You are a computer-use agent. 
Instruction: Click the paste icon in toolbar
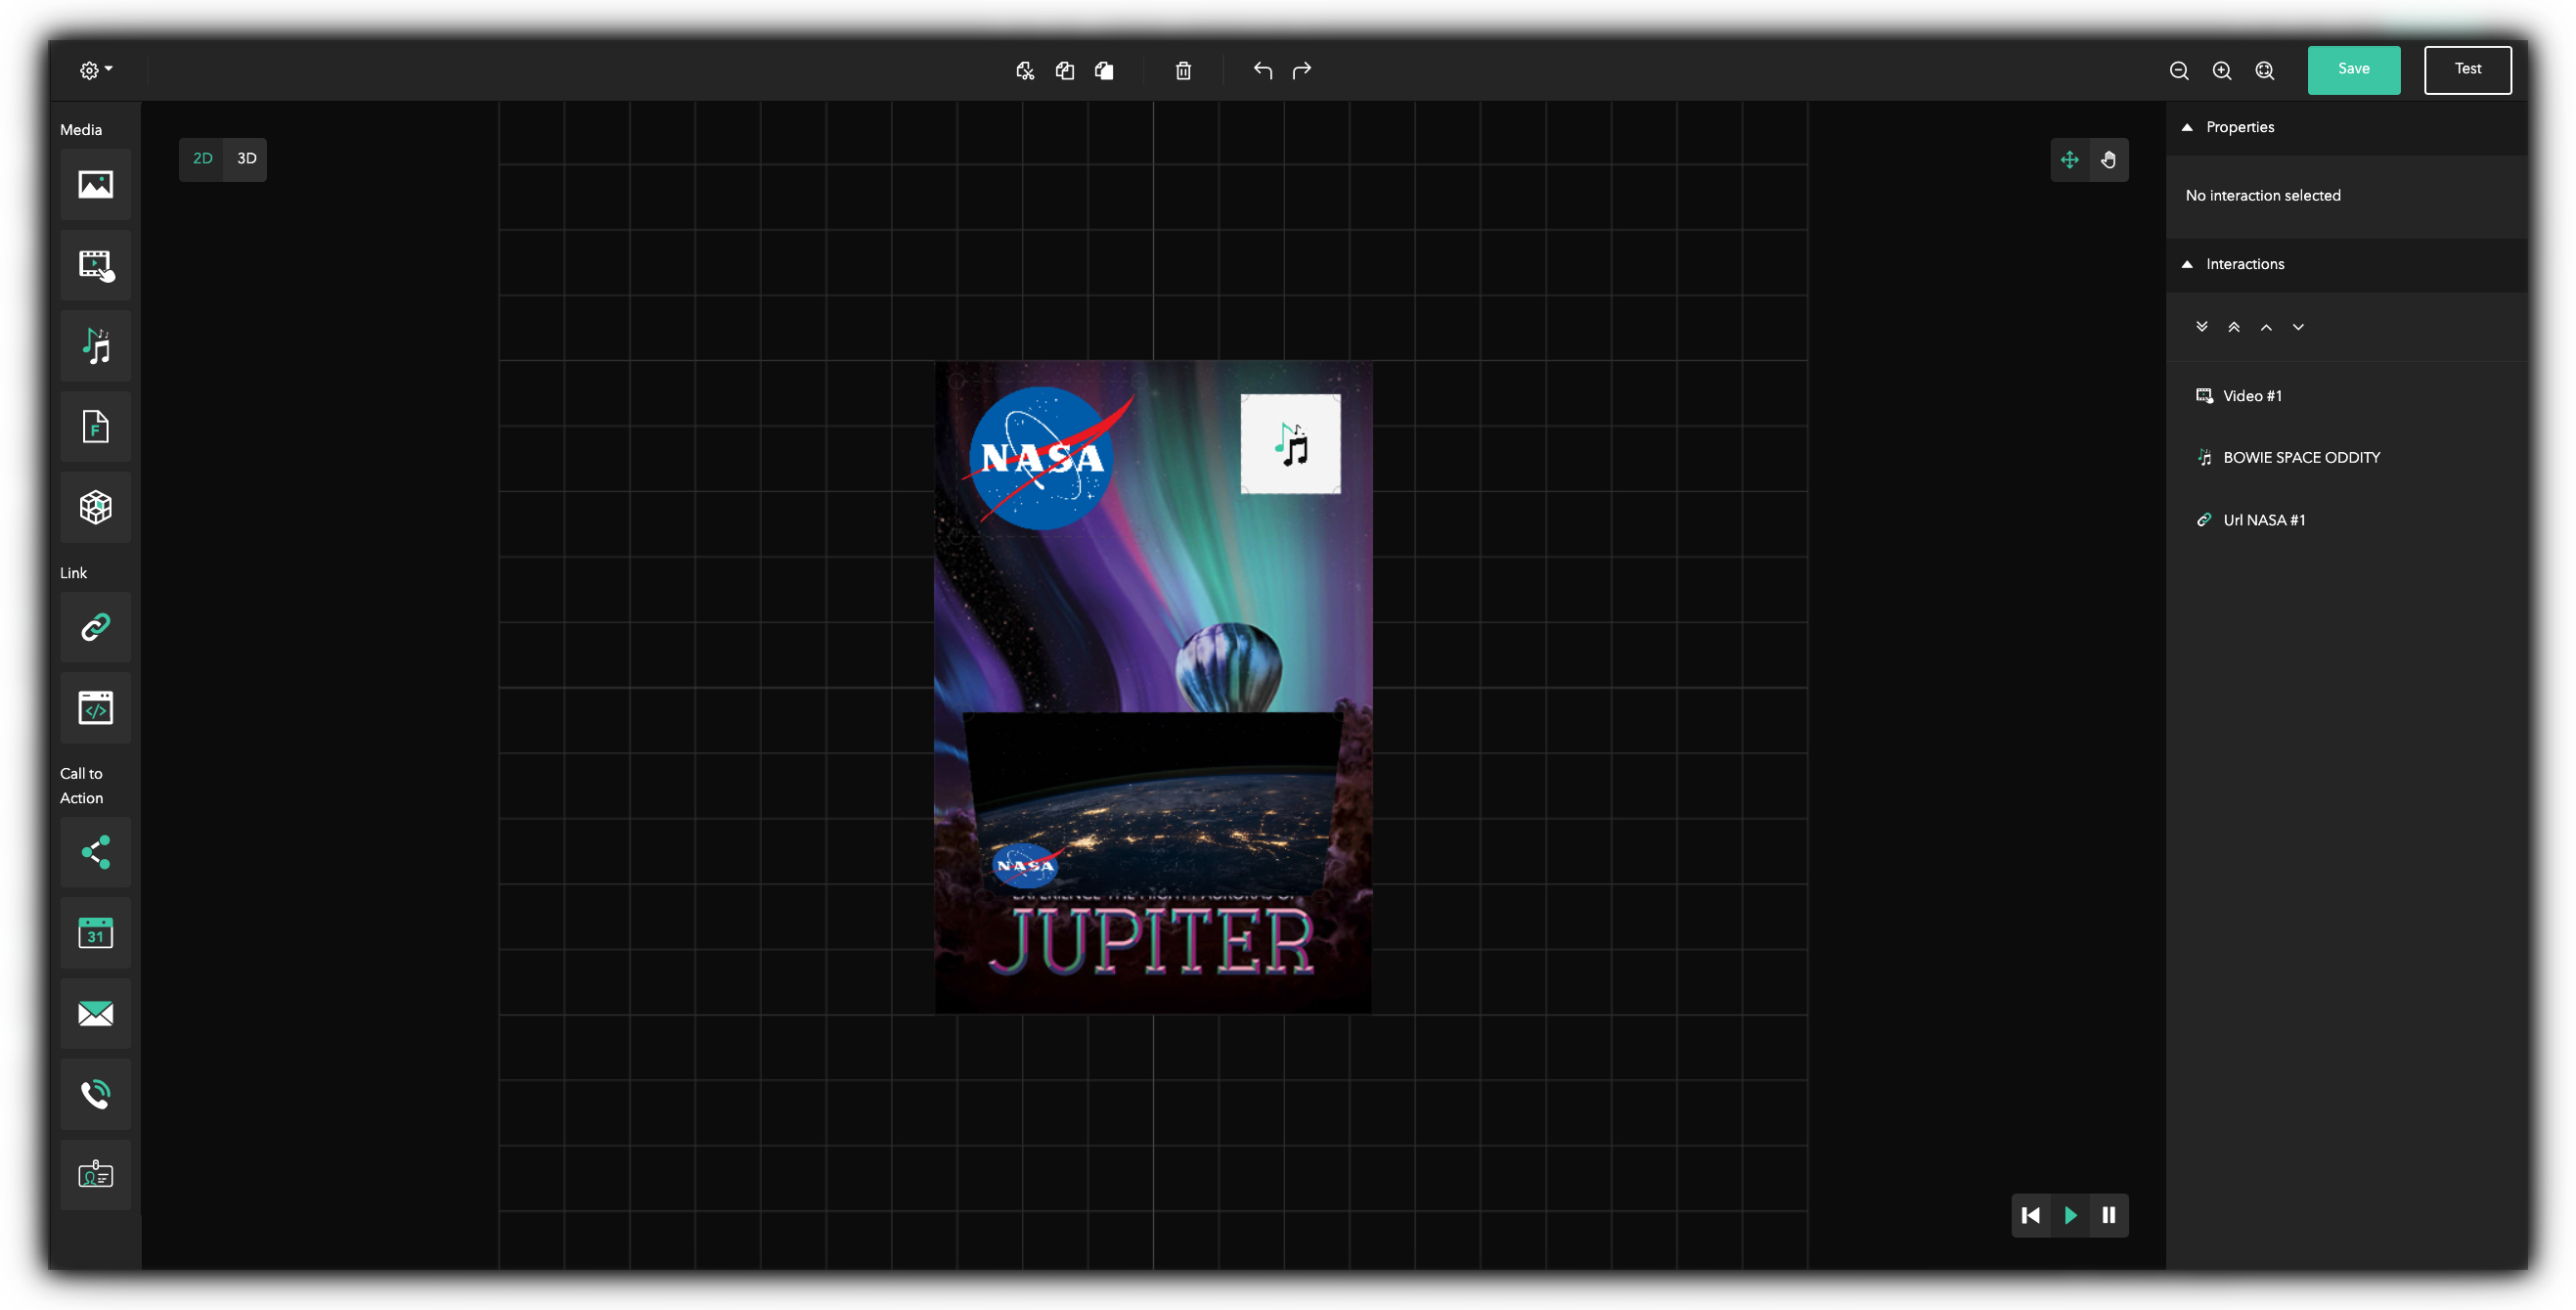coord(1104,70)
